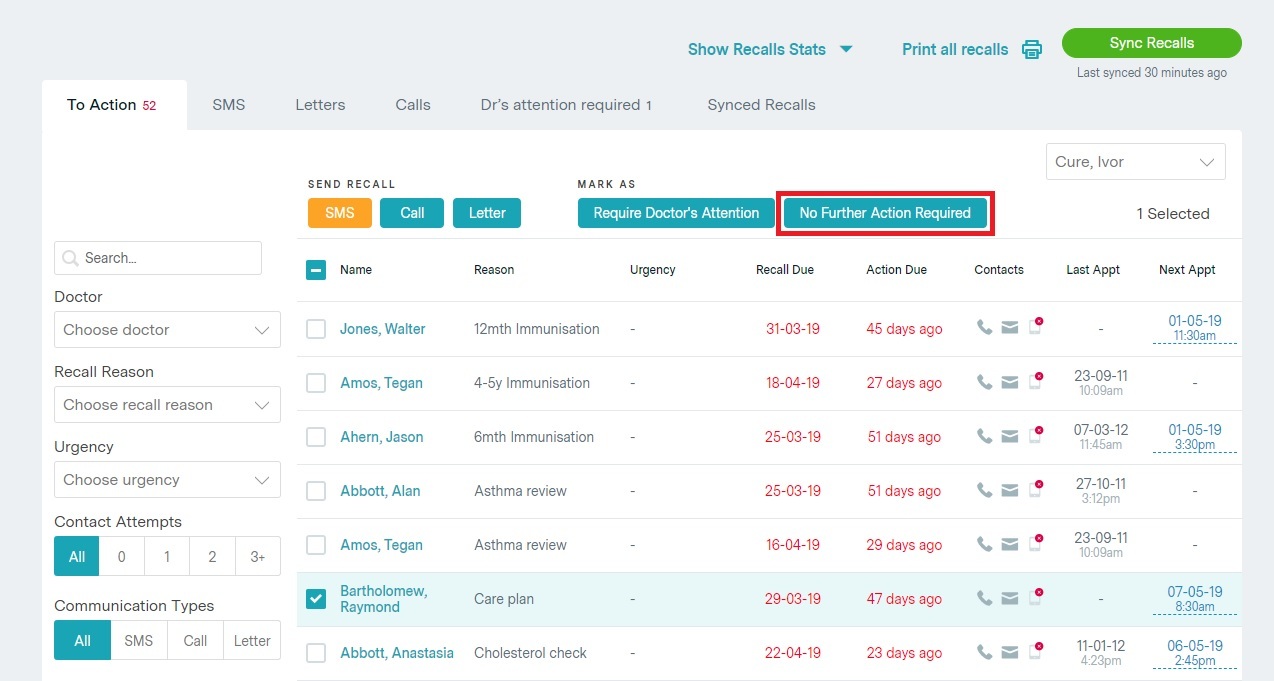Open the Choose doctor dropdown

coord(166,330)
